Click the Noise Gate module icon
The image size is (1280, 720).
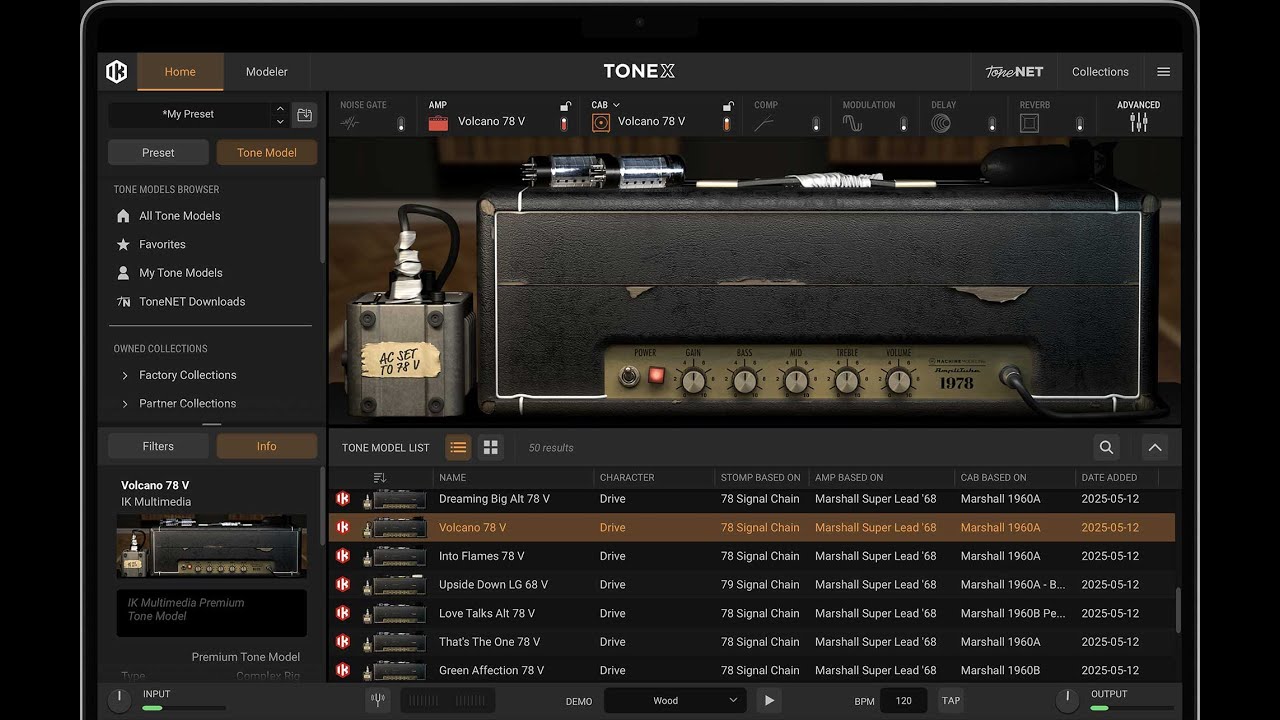349,123
